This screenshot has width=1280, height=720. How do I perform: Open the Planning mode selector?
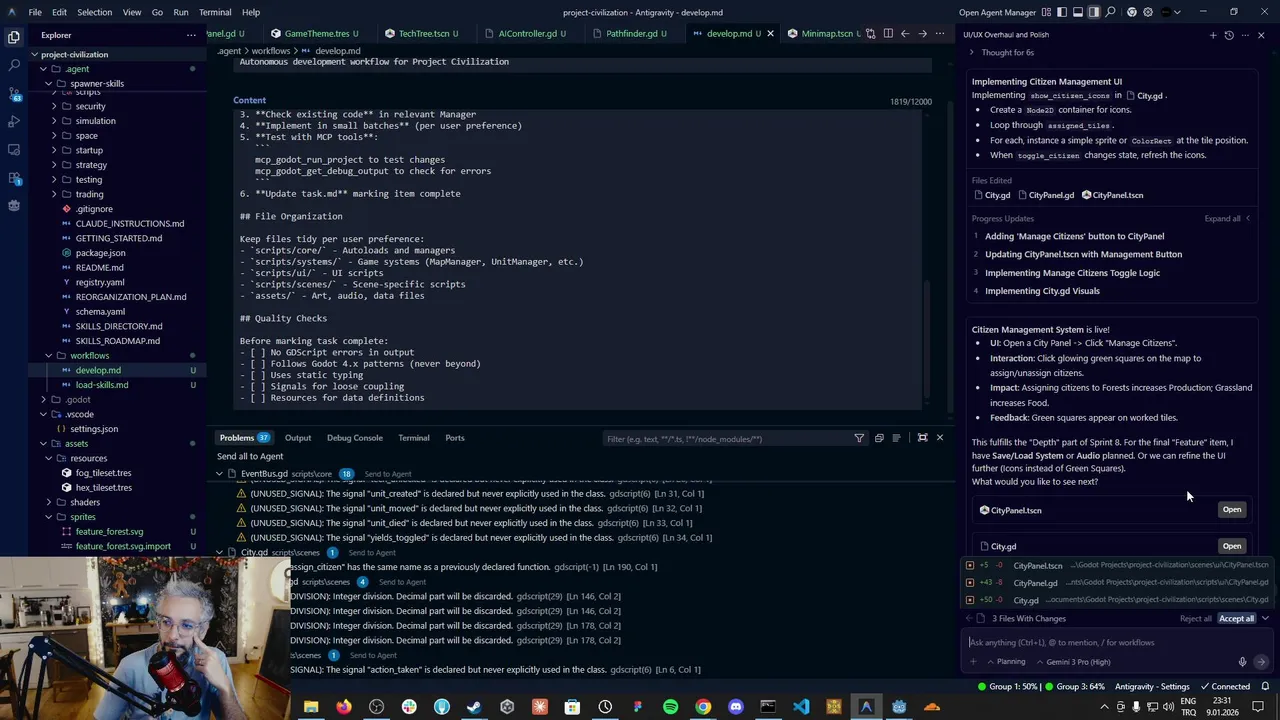tap(1006, 662)
